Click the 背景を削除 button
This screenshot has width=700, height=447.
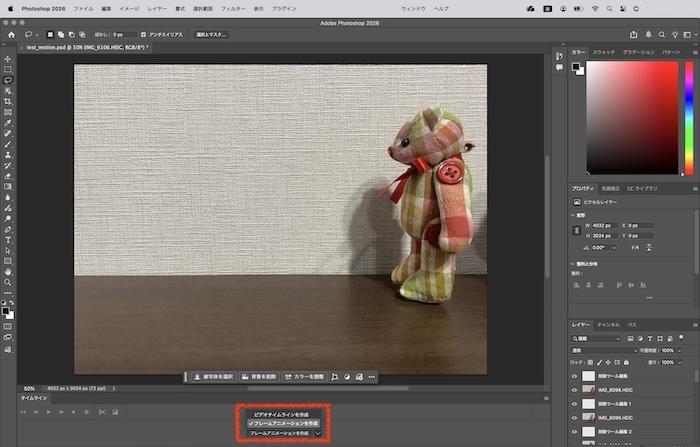click(259, 377)
